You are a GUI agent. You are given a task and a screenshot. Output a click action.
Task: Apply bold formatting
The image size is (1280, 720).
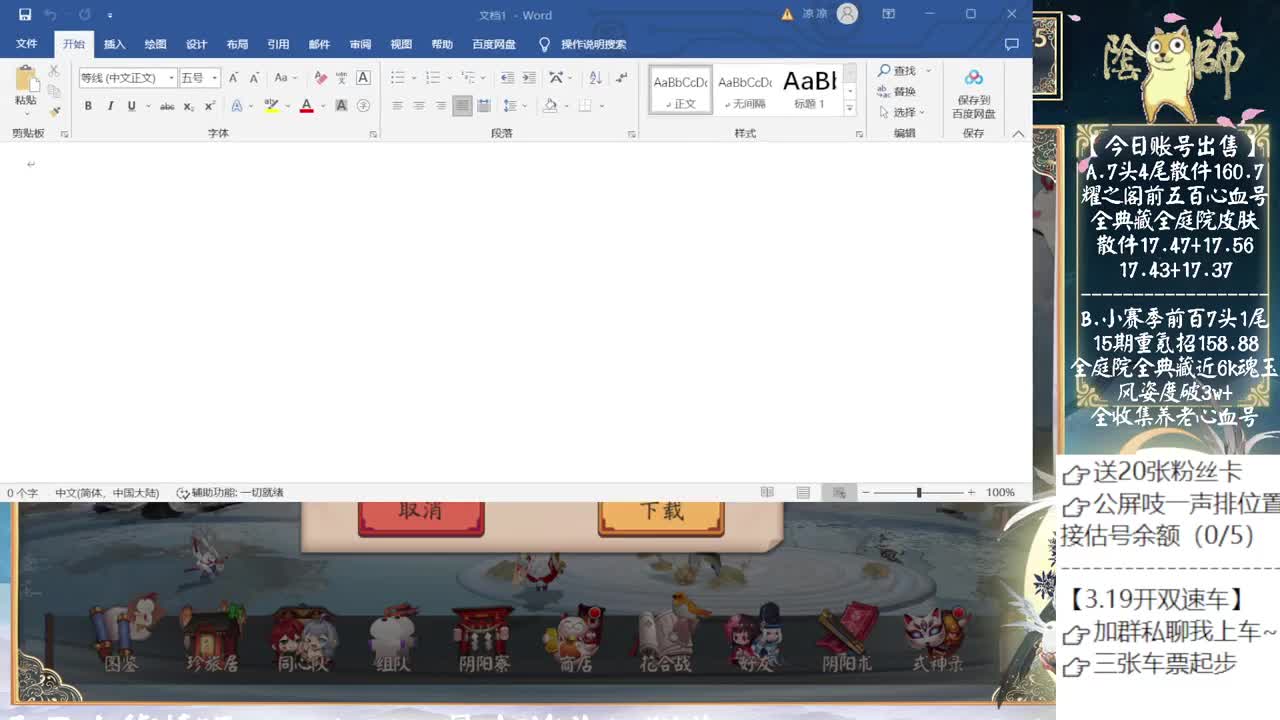[x=88, y=106]
